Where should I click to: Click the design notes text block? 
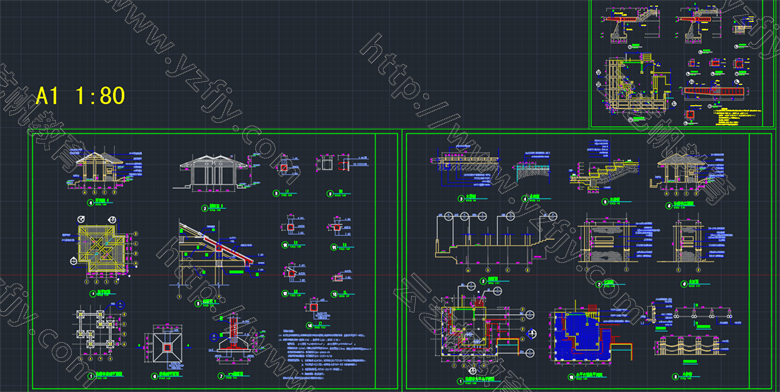coord(326,354)
